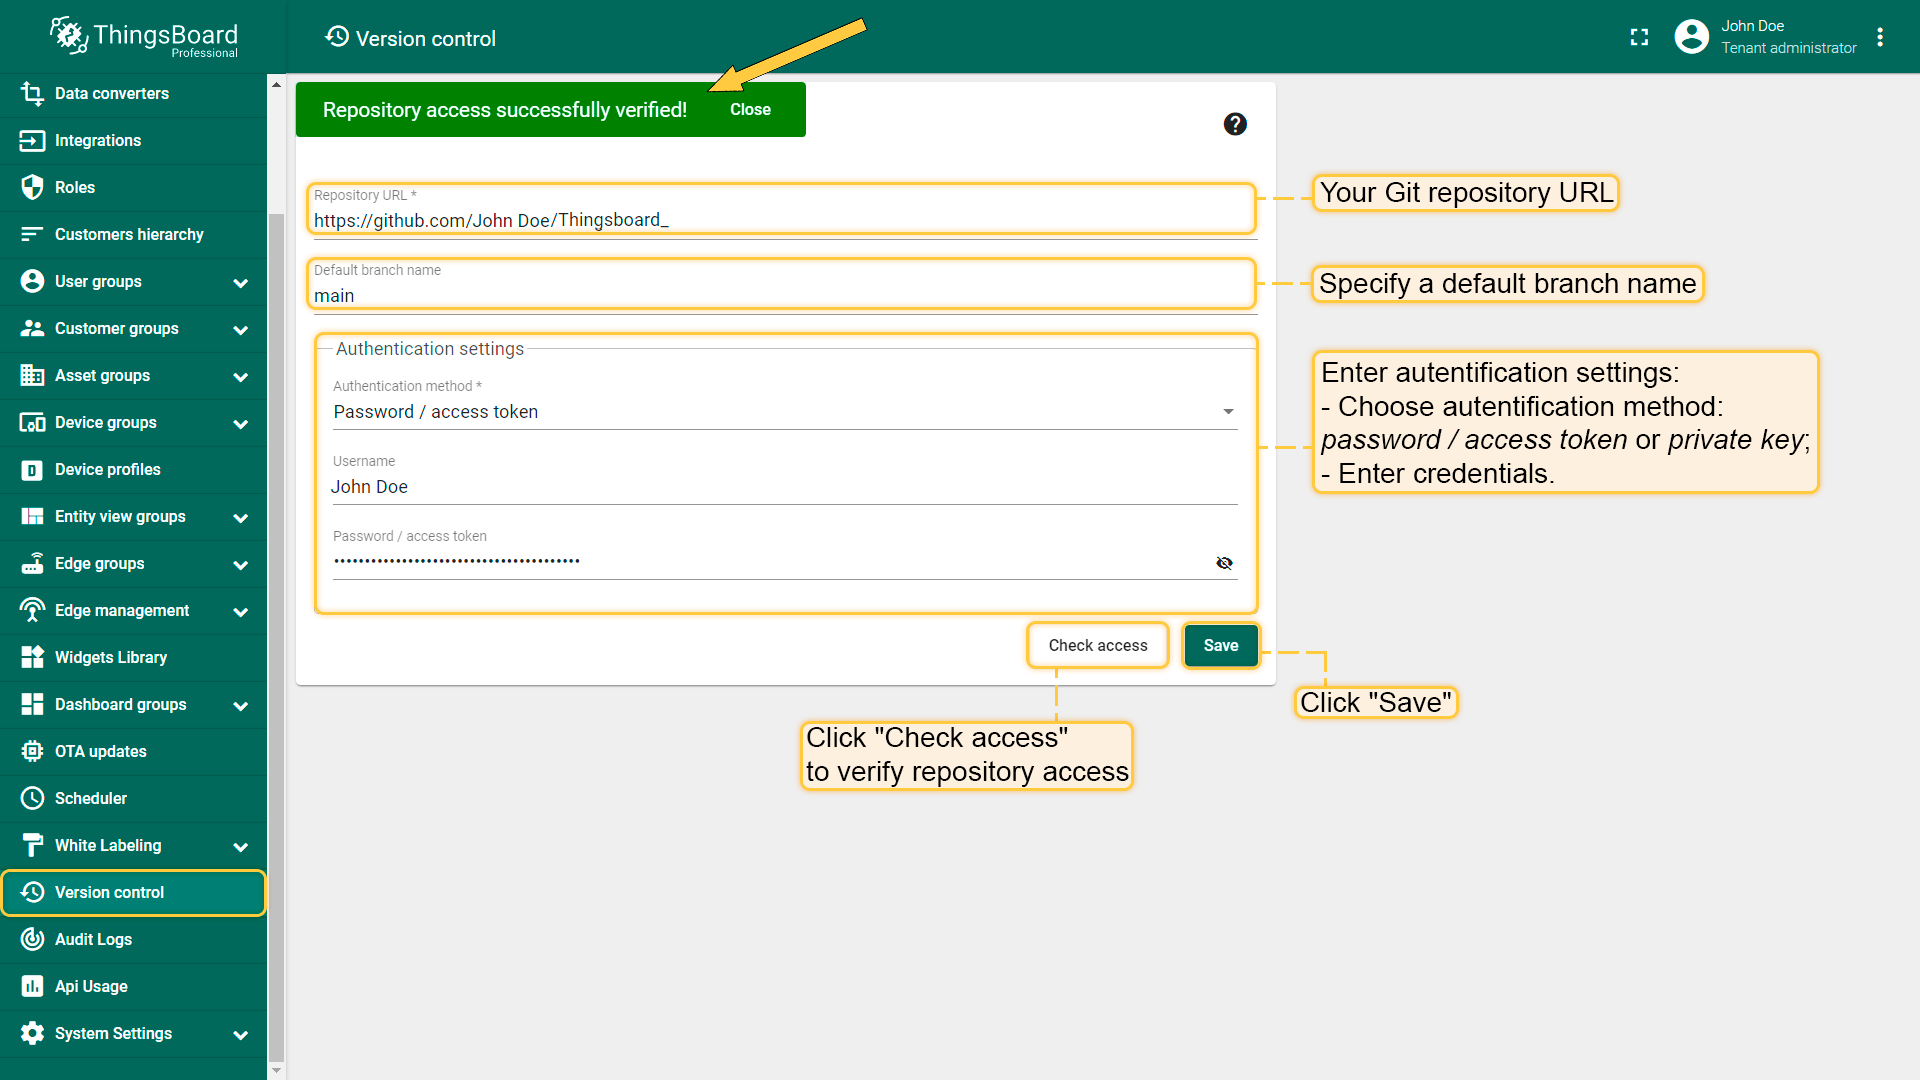Click the Edge groups router icon
This screenshot has width=1920, height=1080.
click(x=32, y=563)
